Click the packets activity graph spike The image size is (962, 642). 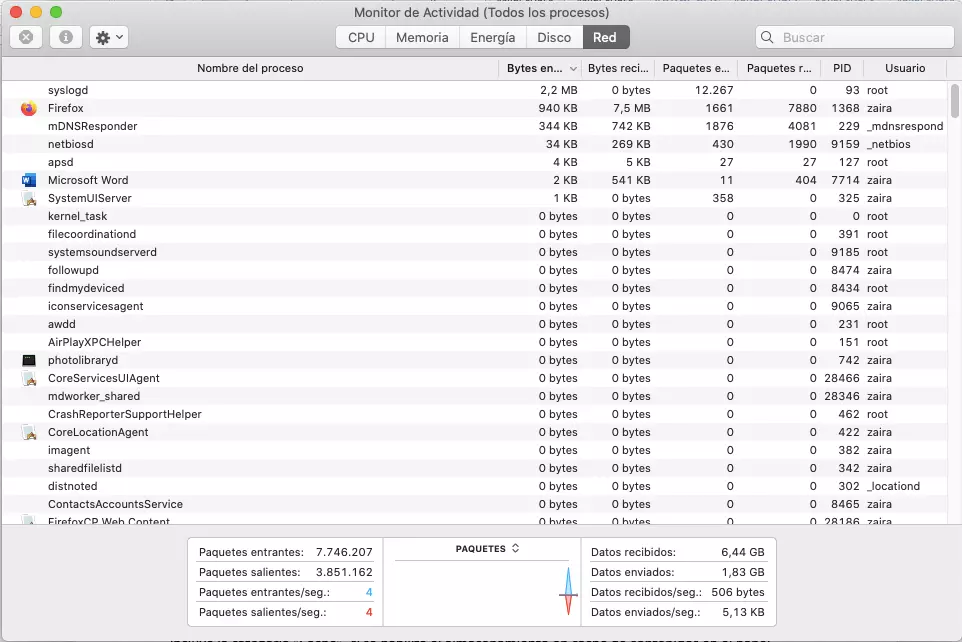click(x=568, y=592)
